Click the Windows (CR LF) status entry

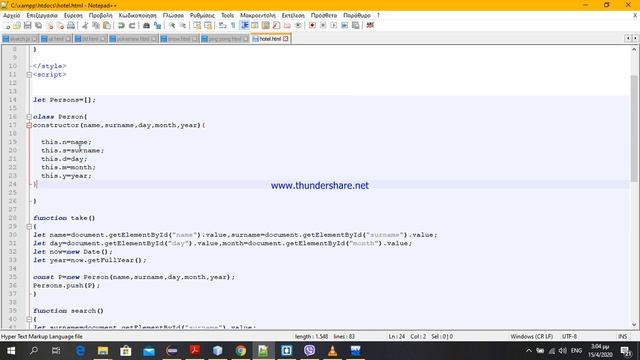(x=531, y=337)
